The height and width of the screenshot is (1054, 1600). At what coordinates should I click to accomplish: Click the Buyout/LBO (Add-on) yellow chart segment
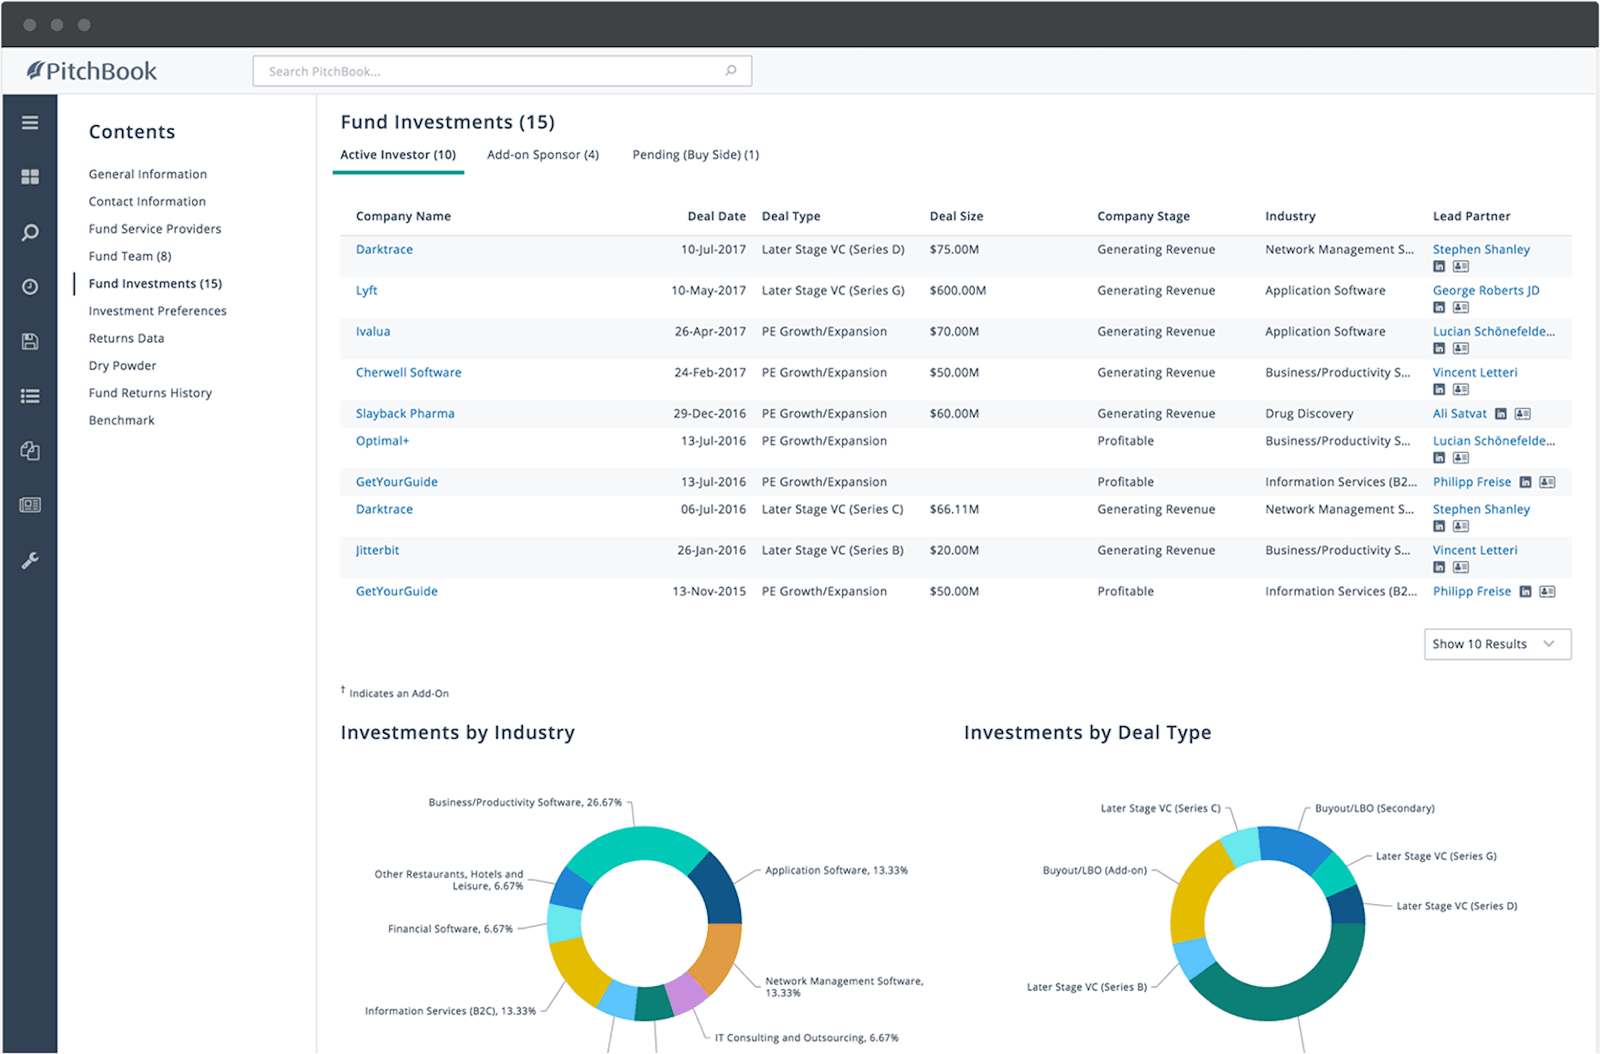[1193, 895]
